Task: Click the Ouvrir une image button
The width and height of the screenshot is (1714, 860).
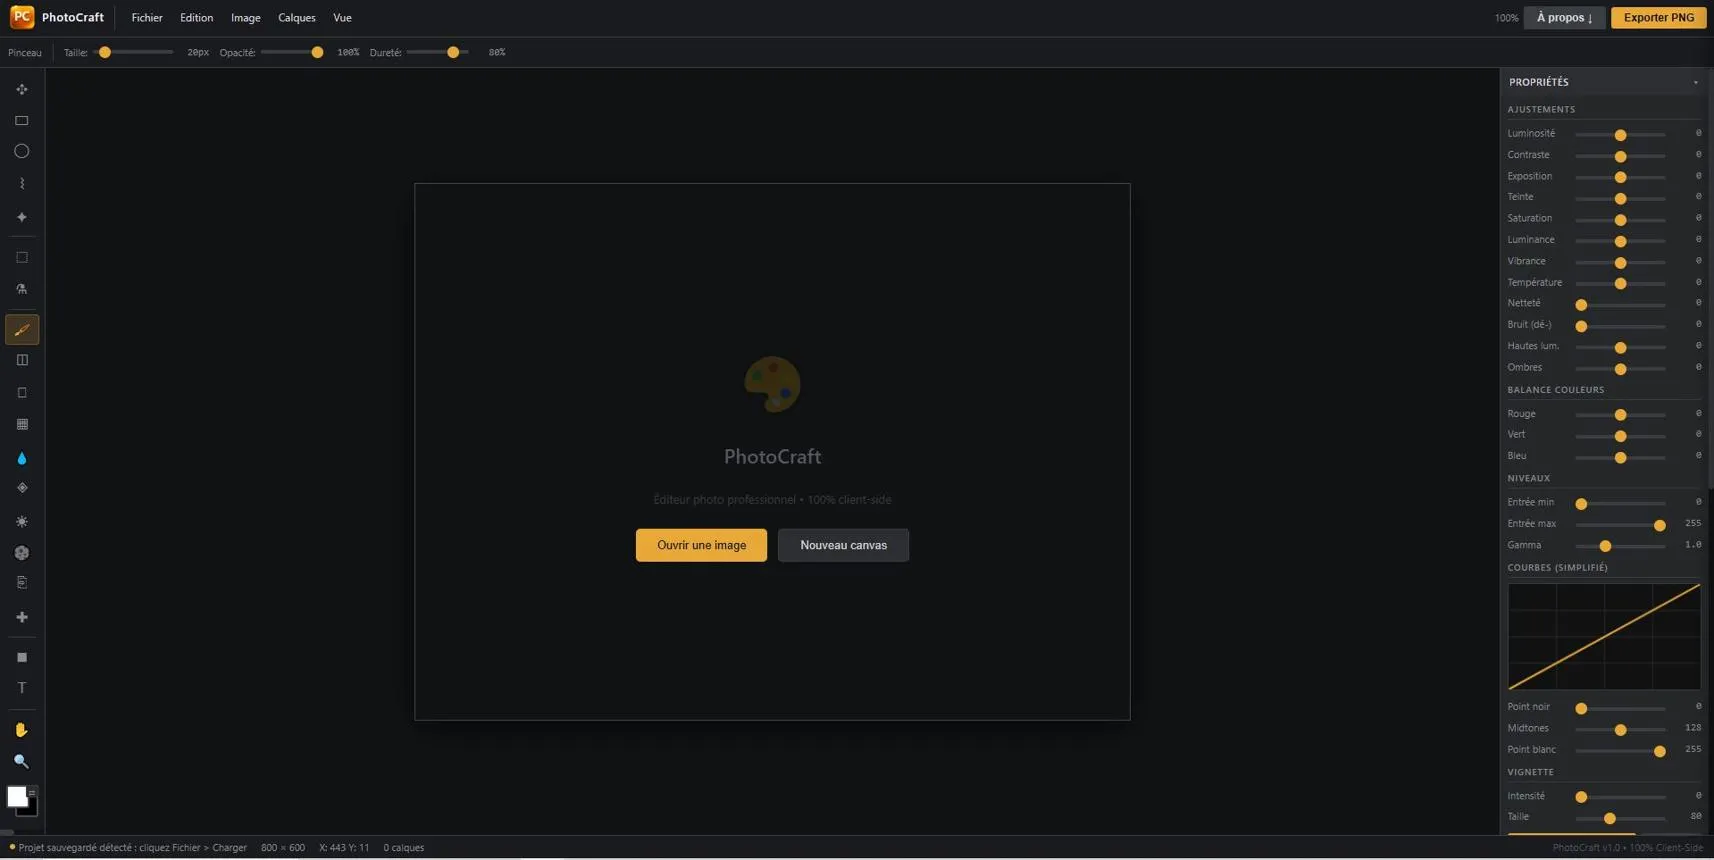Action: [701, 545]
